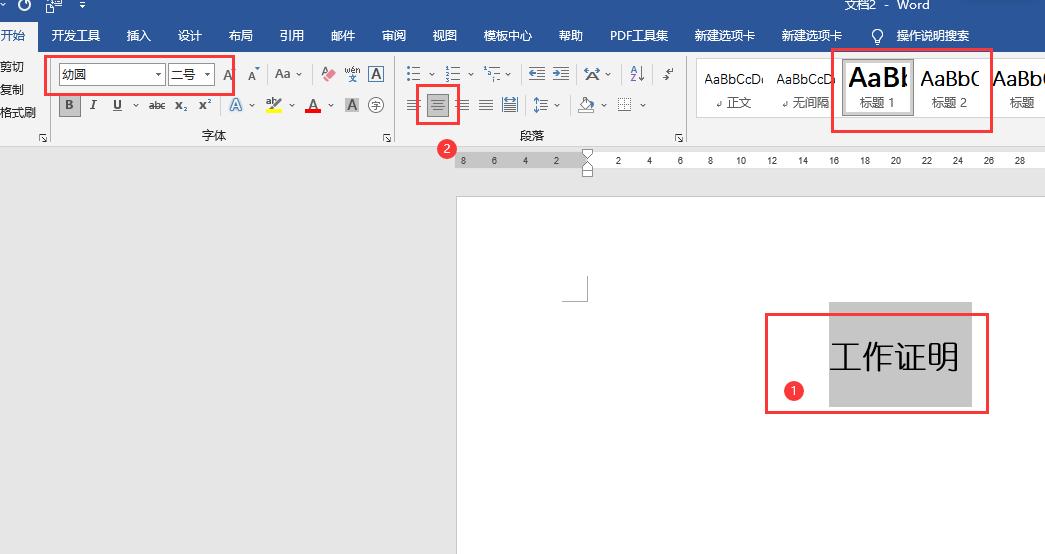The width and height of the screenshot is (1045, 554).
Task: Open the 开始 ribbon tab
Action: tap(13, 35)
